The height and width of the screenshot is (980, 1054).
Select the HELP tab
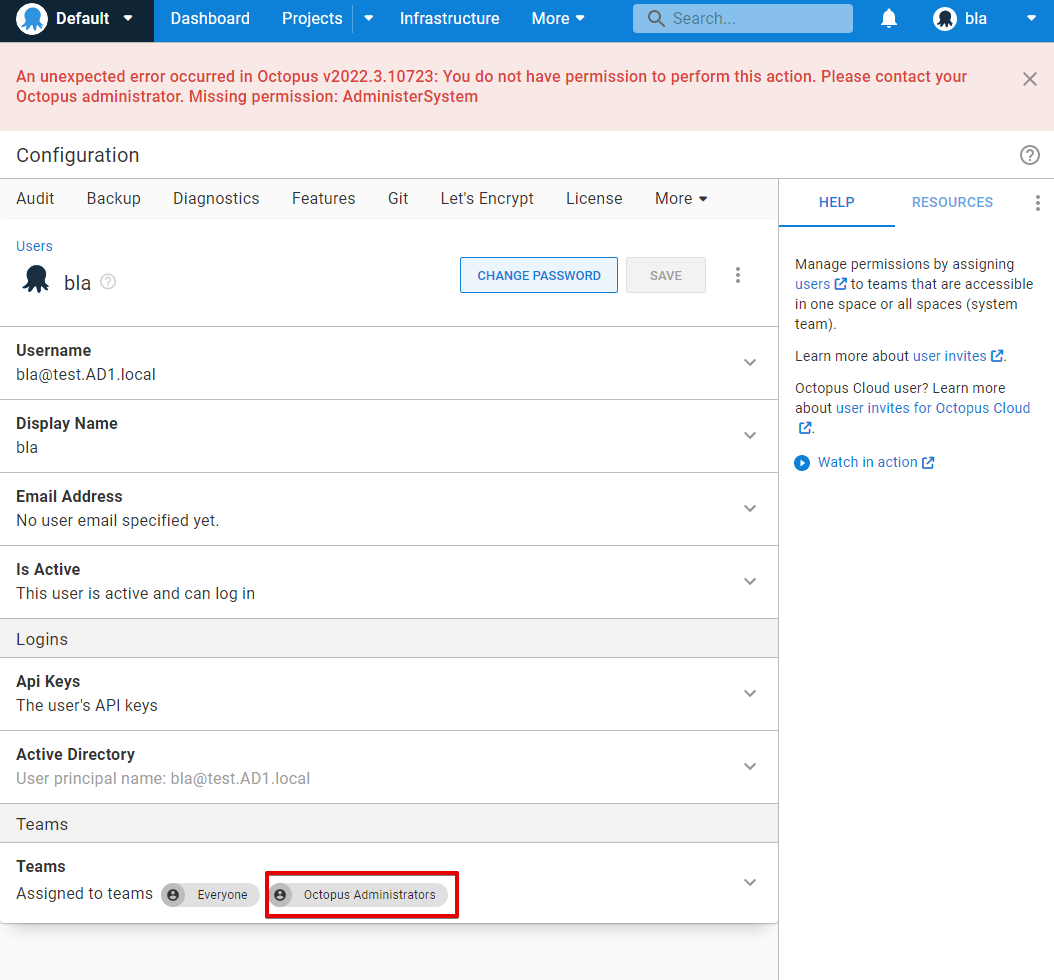[836, 202]
